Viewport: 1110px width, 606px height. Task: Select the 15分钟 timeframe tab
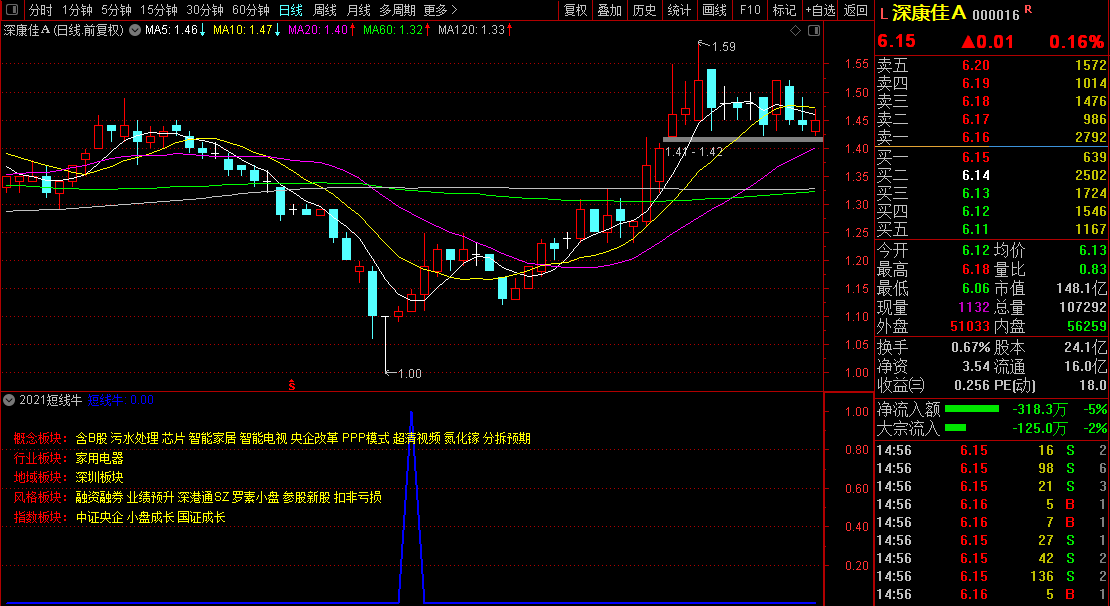[x=158, y=10]
